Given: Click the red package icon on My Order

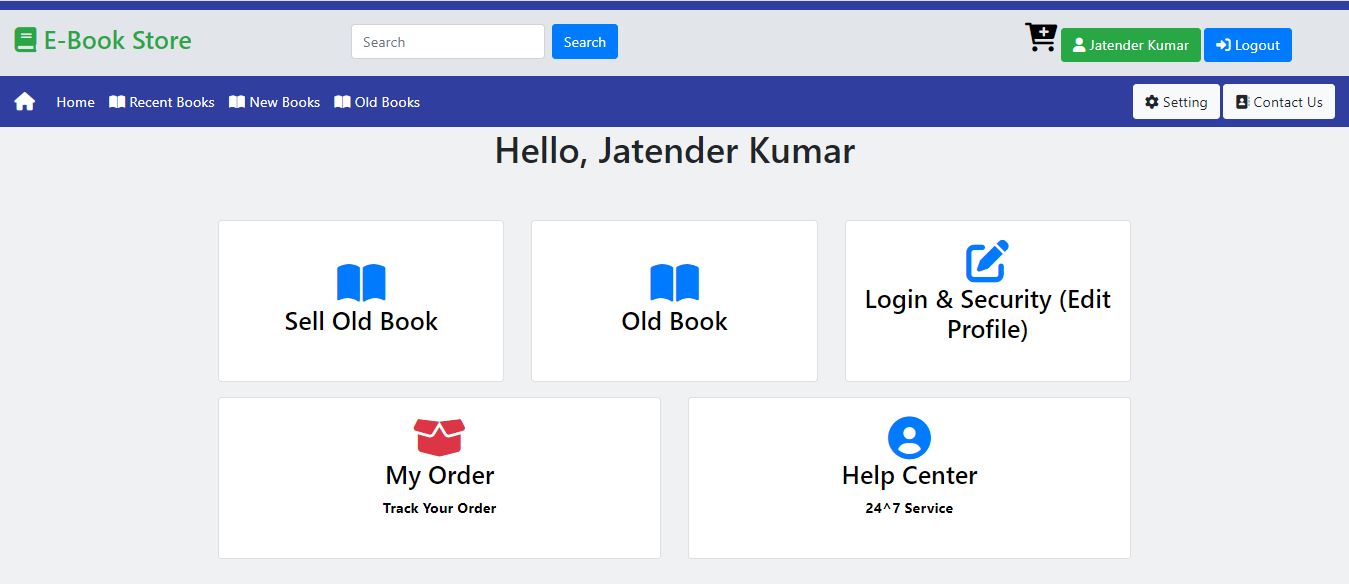Looking at the screenshot, I should pyautogui.click(x=439, y=436).
